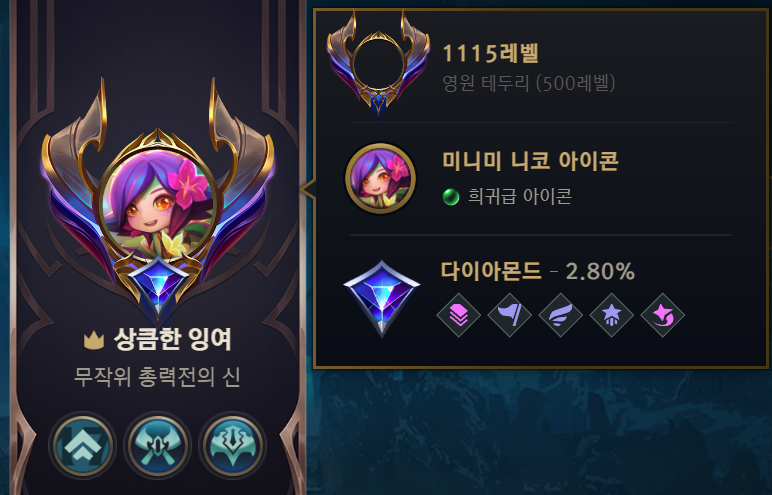
Task: Click the purple flag category diamond icon
Action: (x=510, y=315)
